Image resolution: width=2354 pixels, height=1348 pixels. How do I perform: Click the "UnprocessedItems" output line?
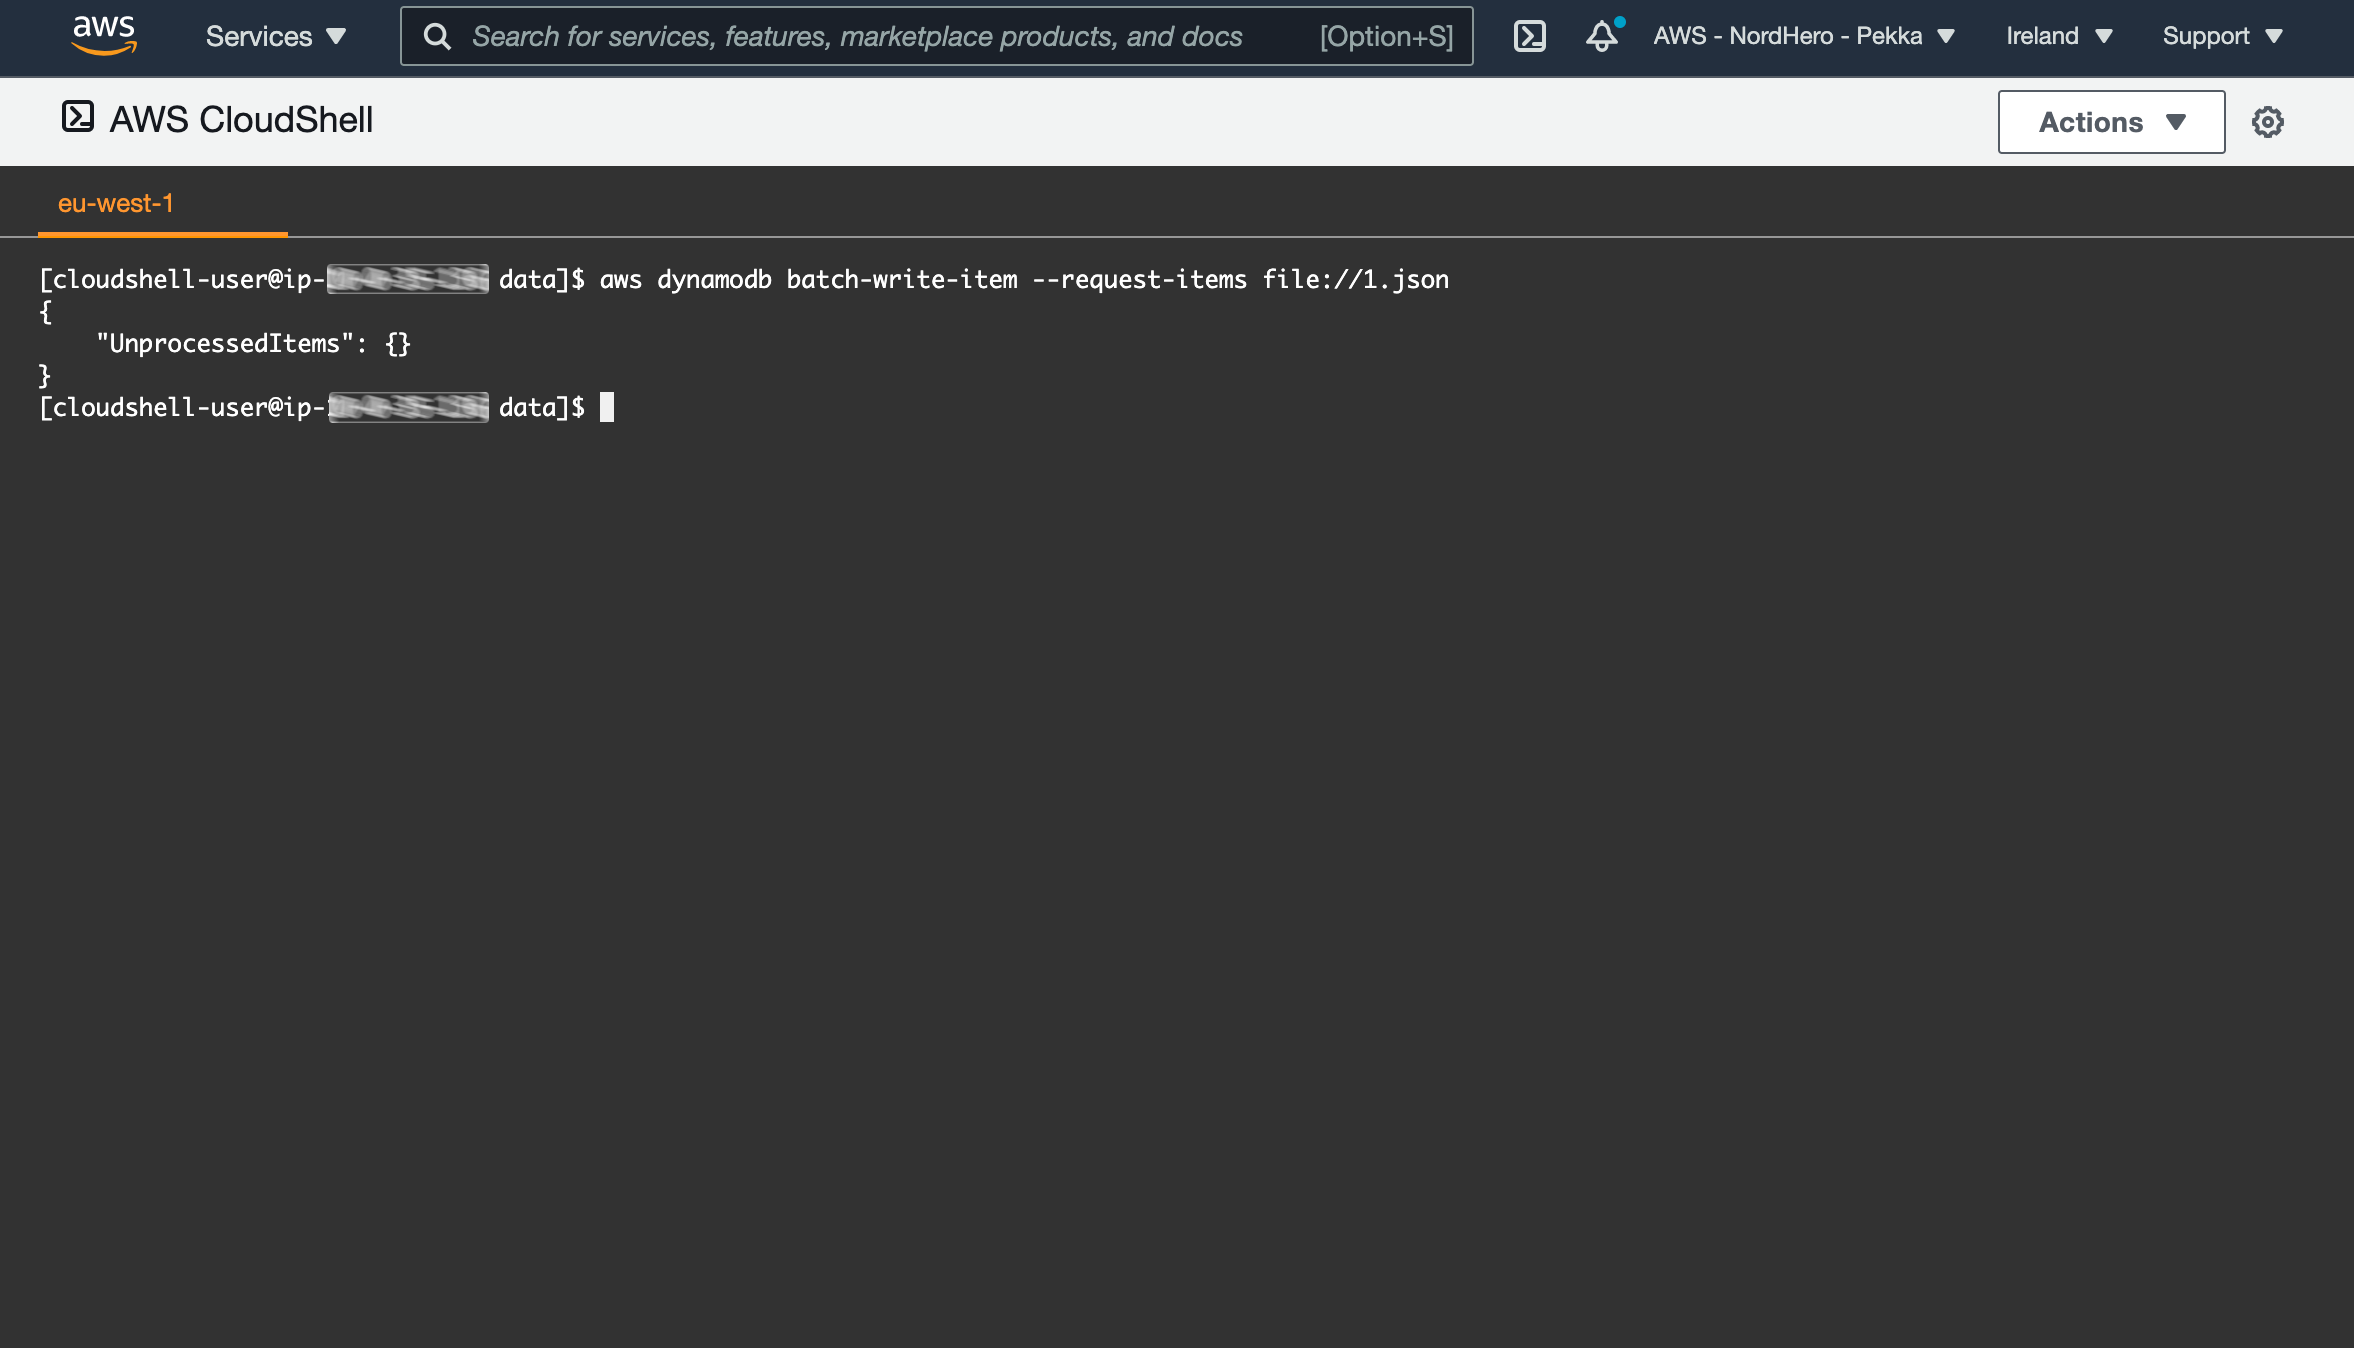pos(253,343)
